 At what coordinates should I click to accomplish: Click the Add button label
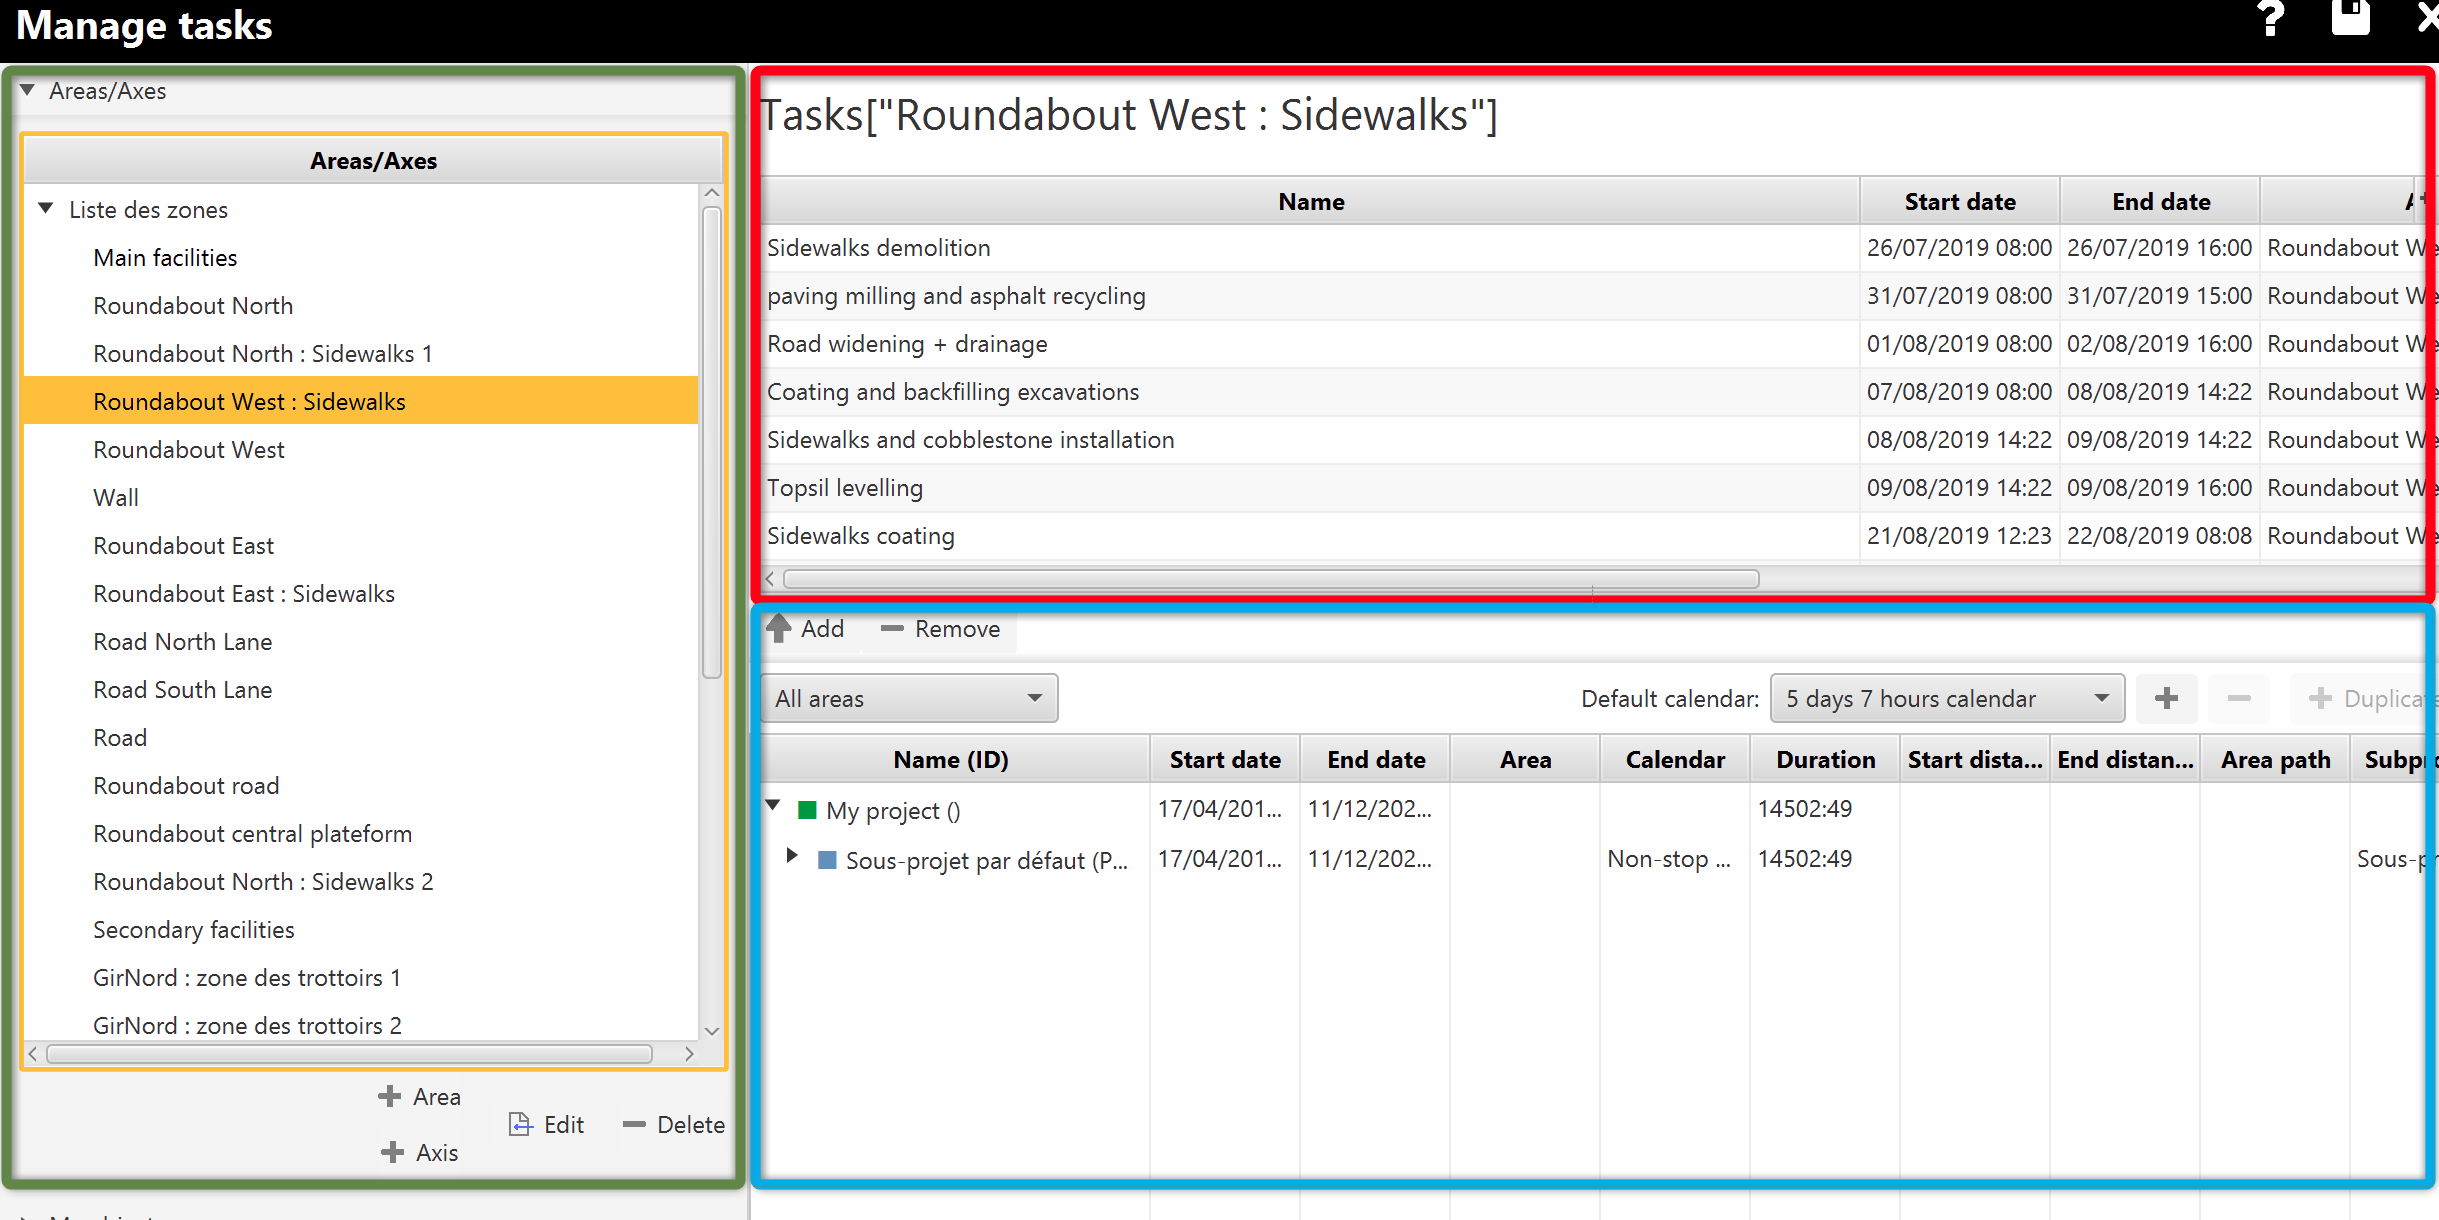coord(822,629)
